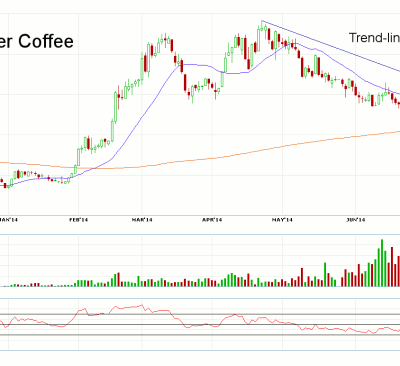Image resolution: width=400 pixels, height=366 pixels.
Task: Click the tallest green volume bar
Action: pyautogui.click(x=382, y=263)
